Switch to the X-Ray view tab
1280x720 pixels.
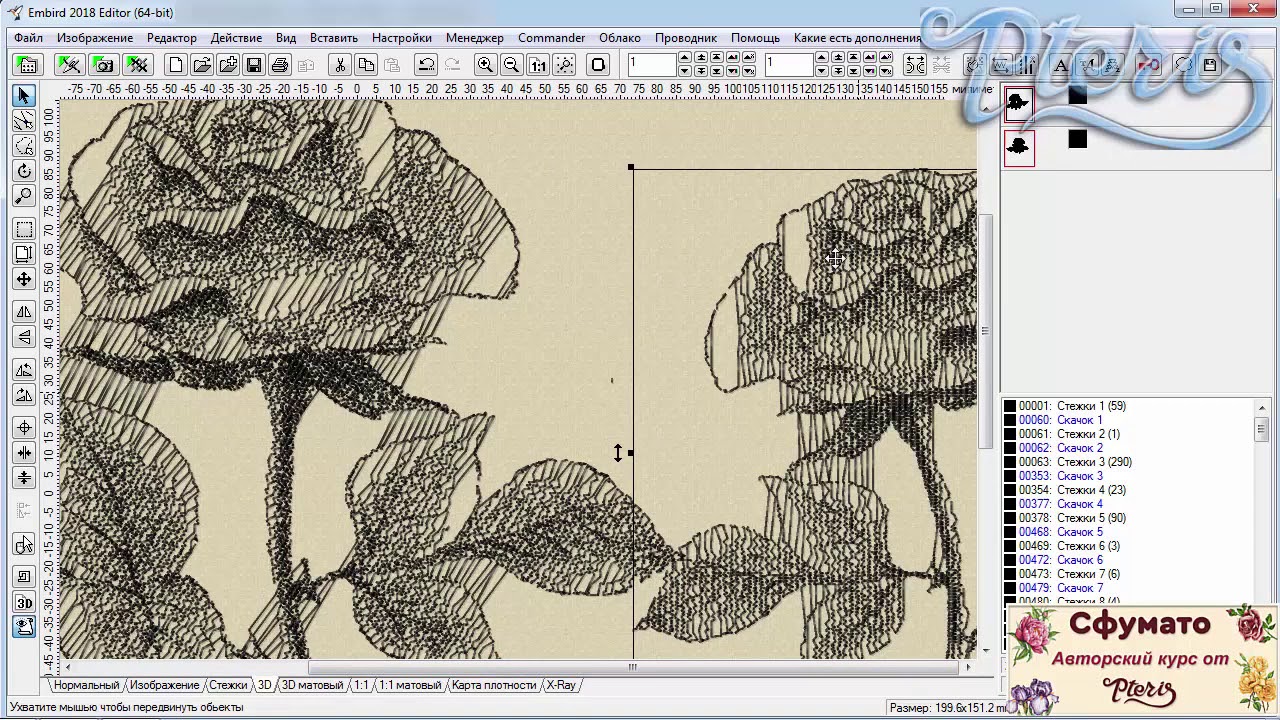(560, 685)
